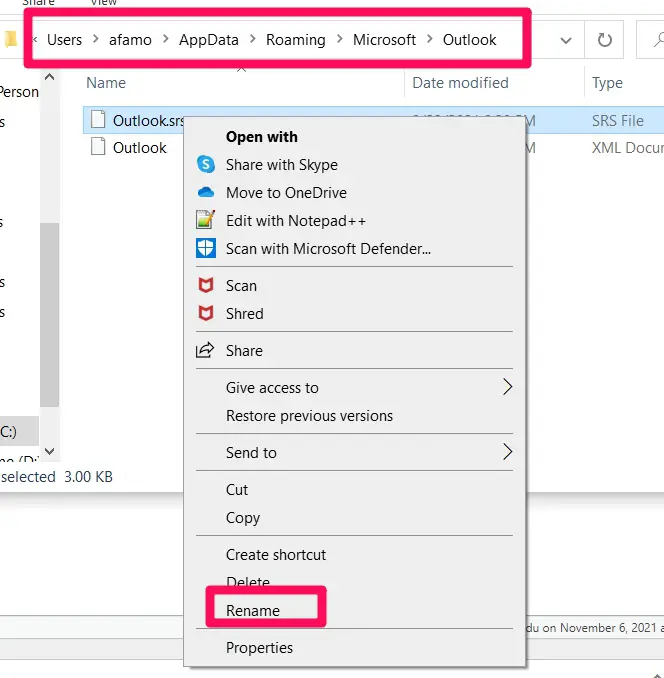
Task: Click Users in the breadcrumb path
Action: 64,39
